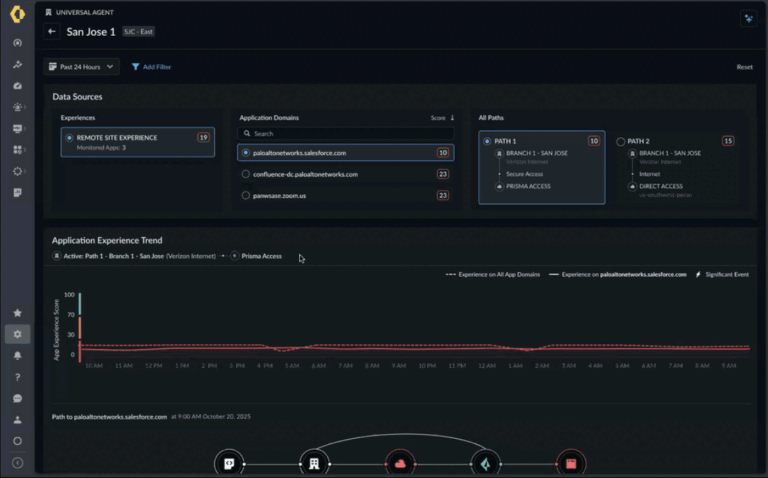Click score 15 badge on Path 2
The image size is (768, 478).
[728, 141]
